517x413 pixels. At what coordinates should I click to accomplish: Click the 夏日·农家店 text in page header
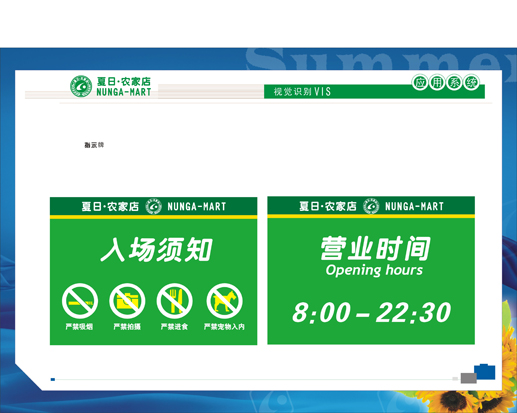[124, 81]
